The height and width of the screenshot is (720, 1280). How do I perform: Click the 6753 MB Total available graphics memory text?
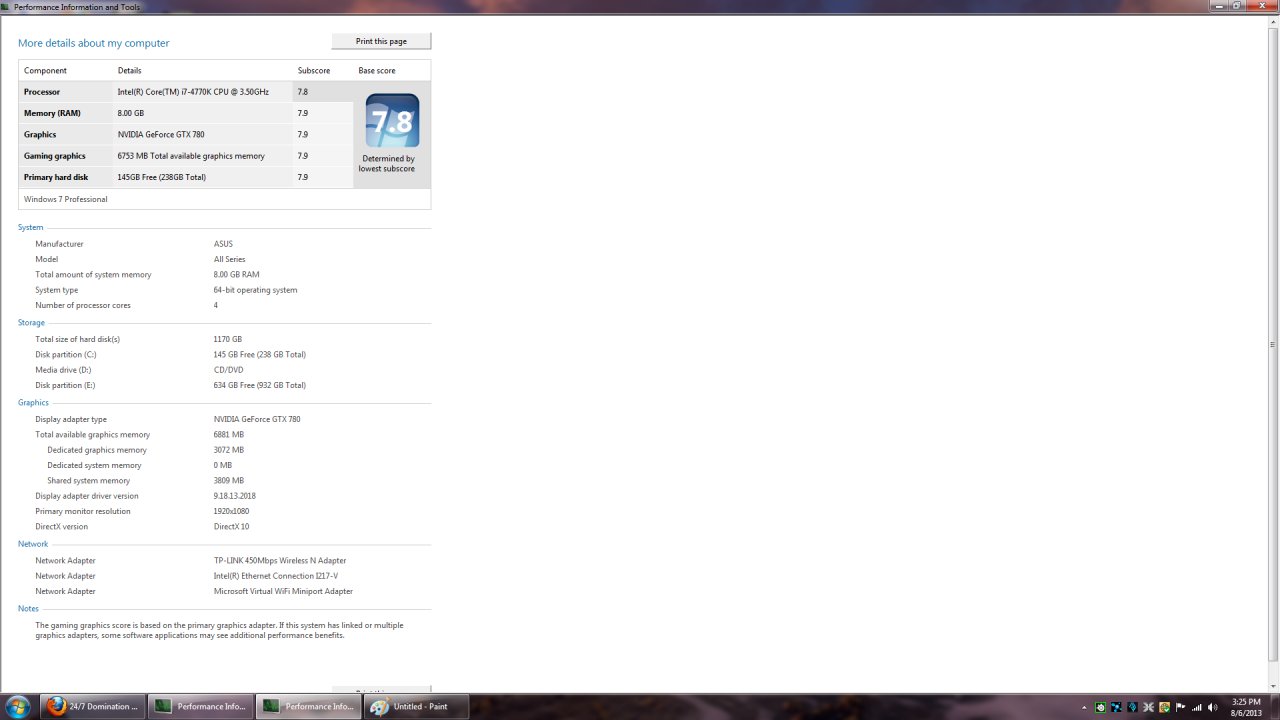(191, 156)
